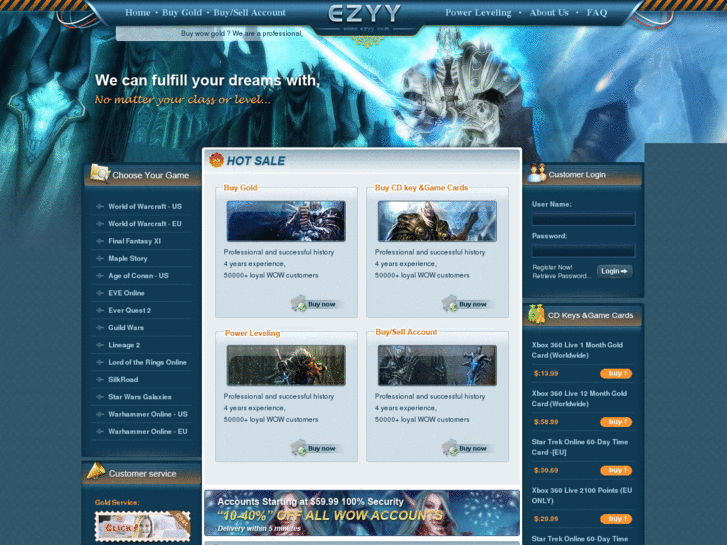Click Retrieve Password link

pyautogui.click(x=561, y=276)
